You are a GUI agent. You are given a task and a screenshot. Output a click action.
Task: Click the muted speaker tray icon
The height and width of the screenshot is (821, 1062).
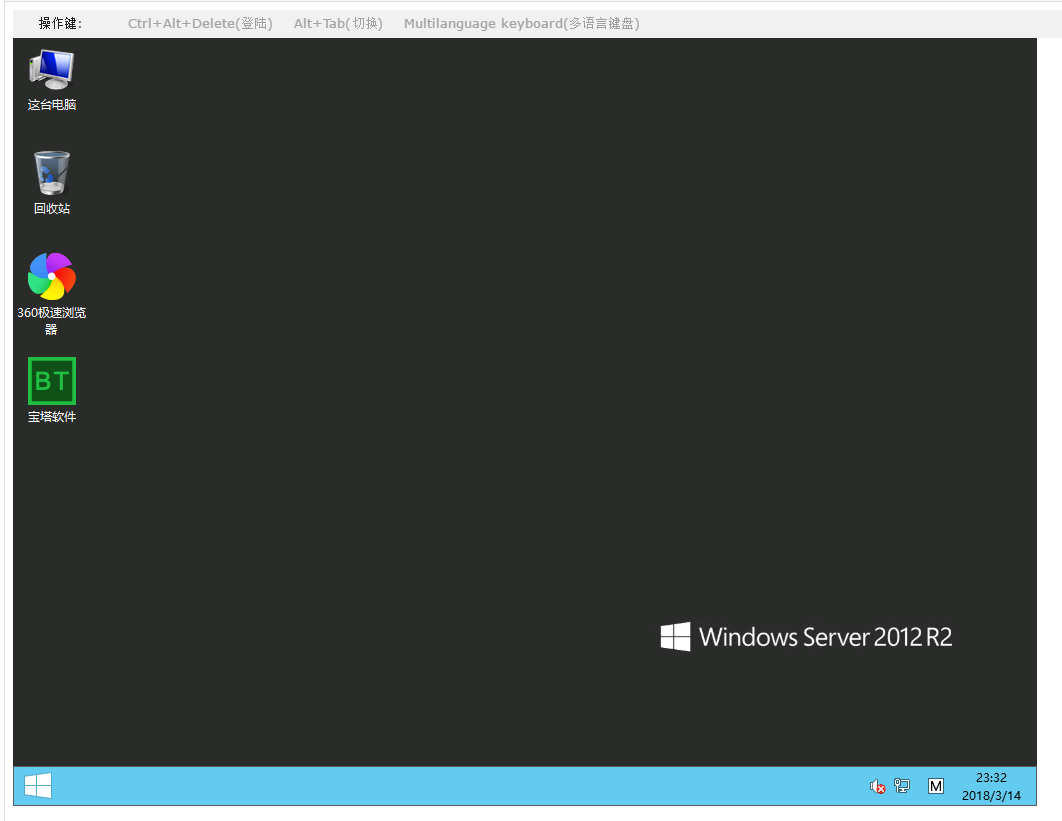pos(877,787)
